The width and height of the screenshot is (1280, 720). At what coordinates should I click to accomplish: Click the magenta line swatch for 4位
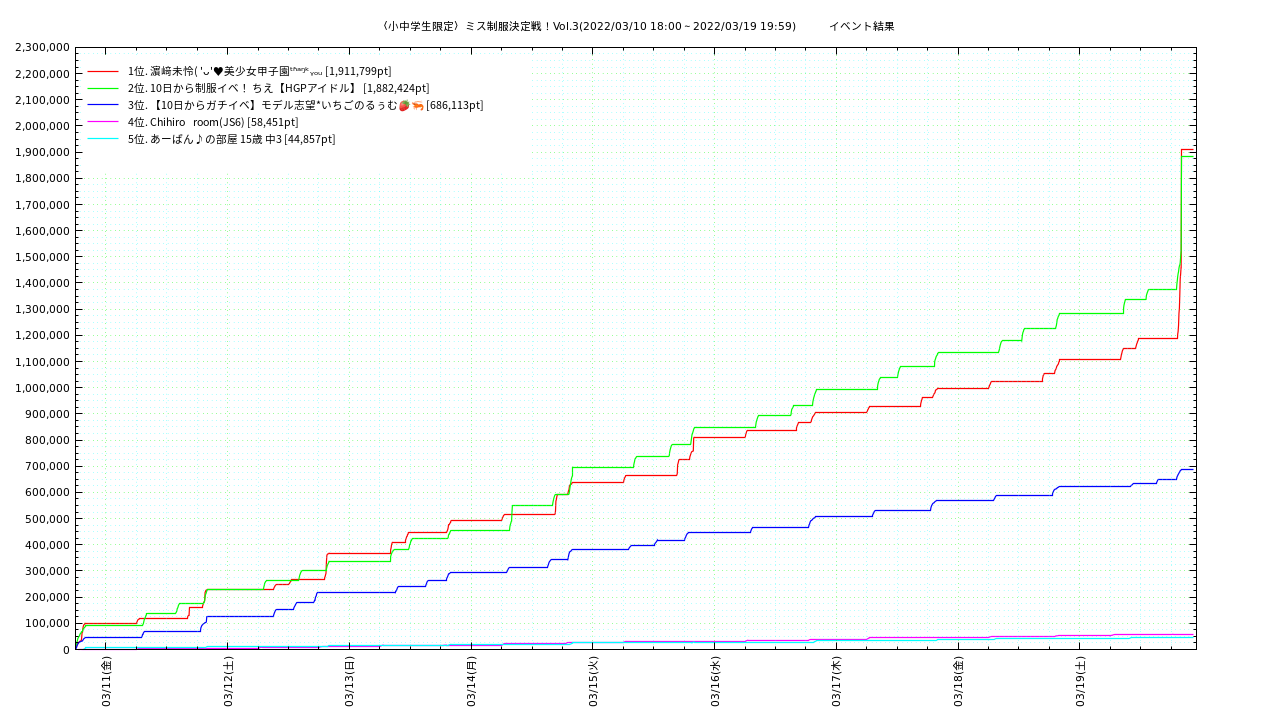[x=103, y=122]
